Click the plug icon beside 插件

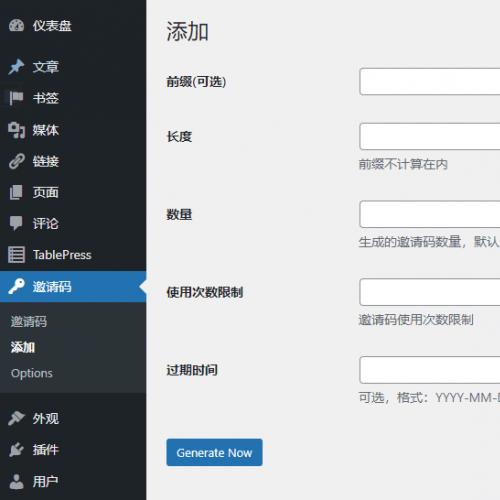pos(16,450)
